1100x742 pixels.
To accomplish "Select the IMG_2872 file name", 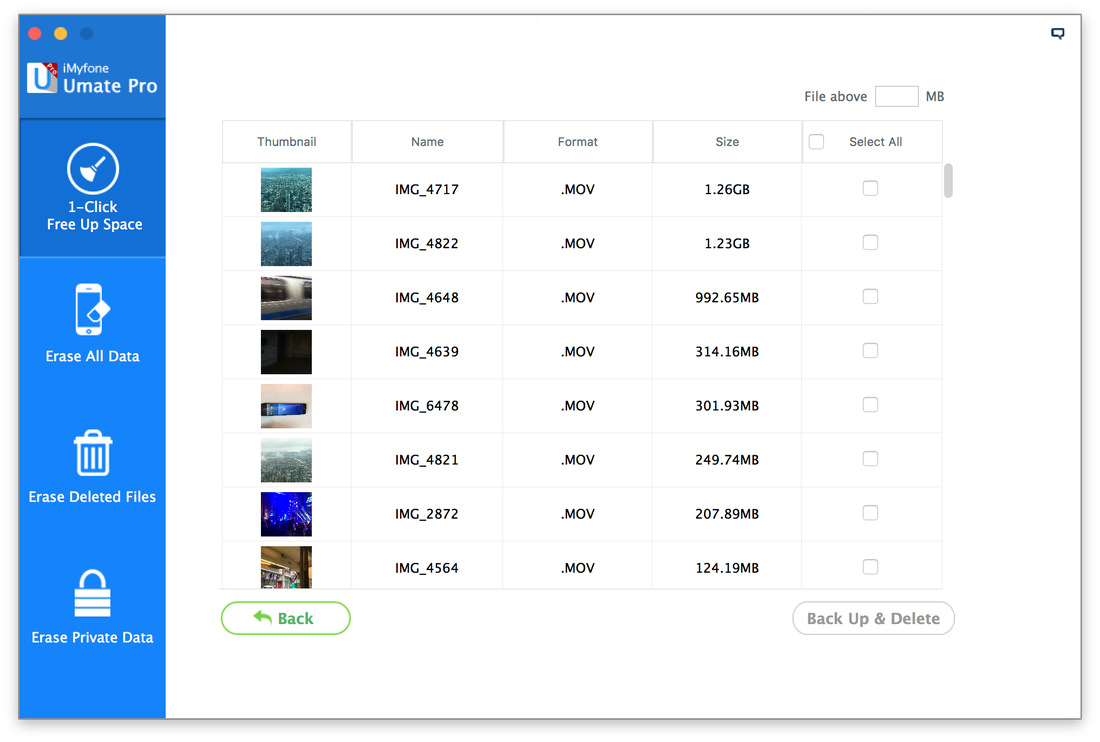I will coord(427,513).
